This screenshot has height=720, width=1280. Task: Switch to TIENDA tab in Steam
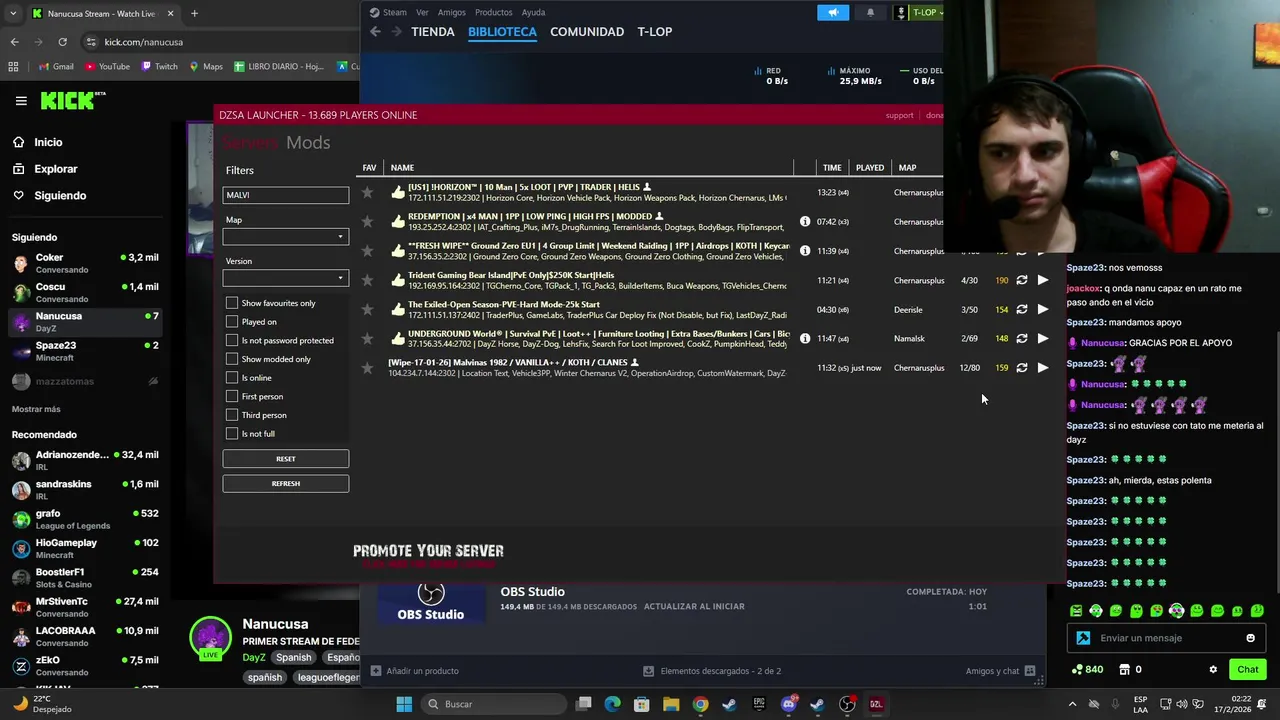pyautogui.click(x=433, y=32)
